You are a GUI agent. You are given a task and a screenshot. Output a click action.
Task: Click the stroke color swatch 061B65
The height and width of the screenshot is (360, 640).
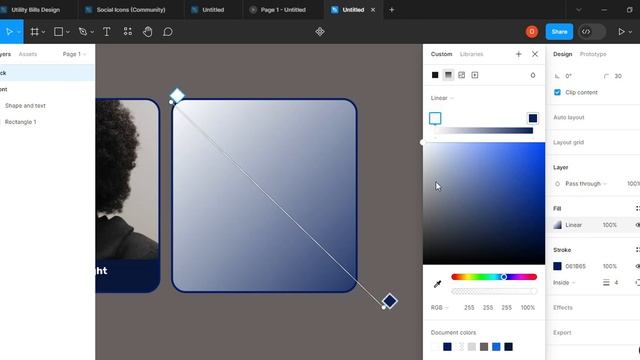557,266
